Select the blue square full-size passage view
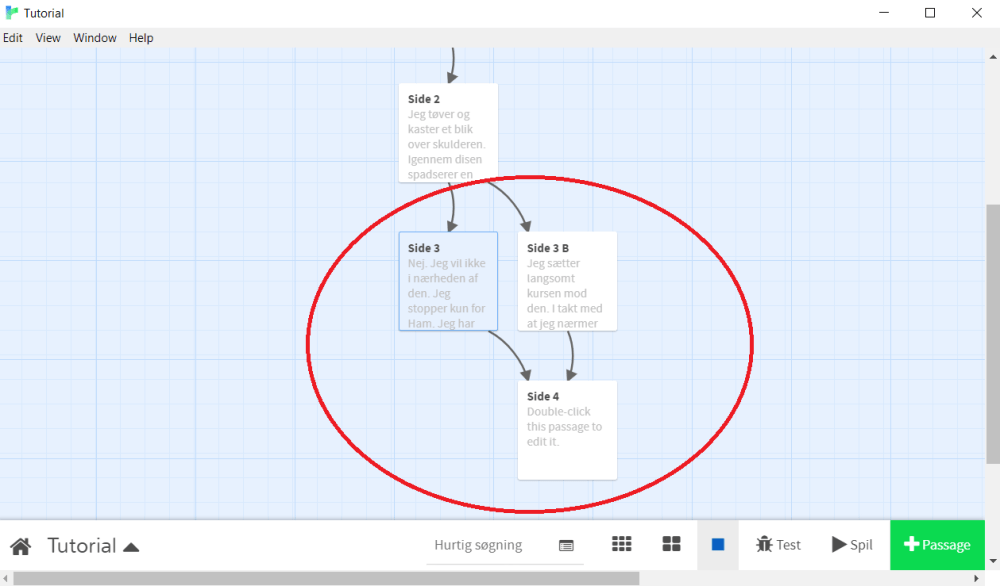 (x=718, y=545)
